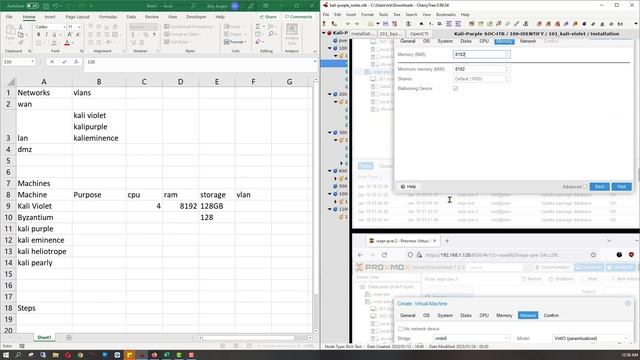Open the Excel Name Box dropdown
640x360 pixels.
tap(32, 62)
